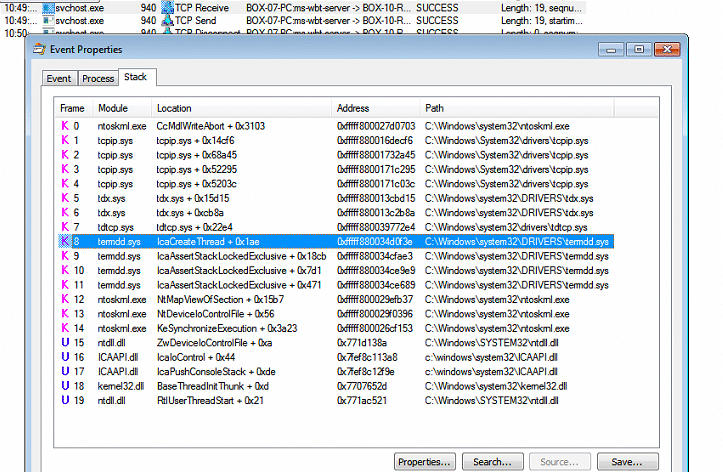Click the K icon for frame 0
This screenshot has height=472, width=723.
pyautogui.click(x=64, y=127)
